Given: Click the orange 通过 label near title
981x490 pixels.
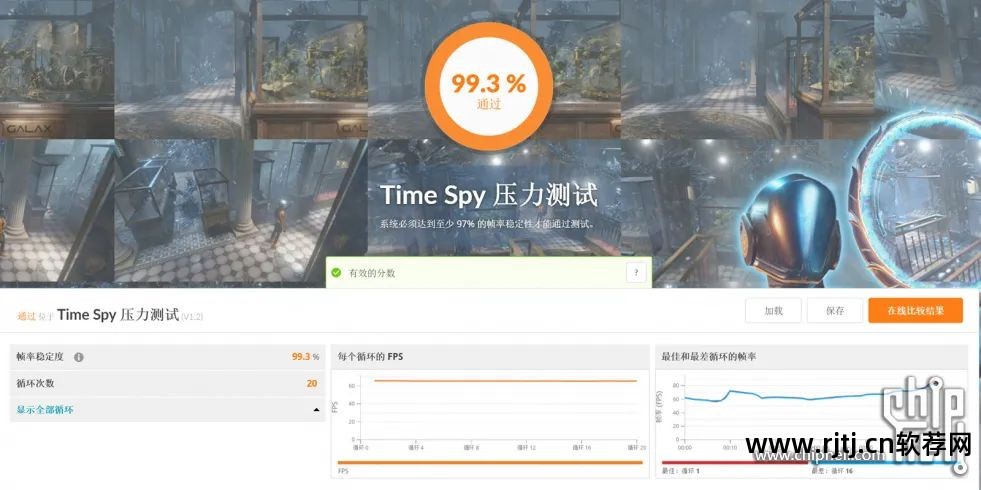Looking at the screenshot, I should 26,315.
